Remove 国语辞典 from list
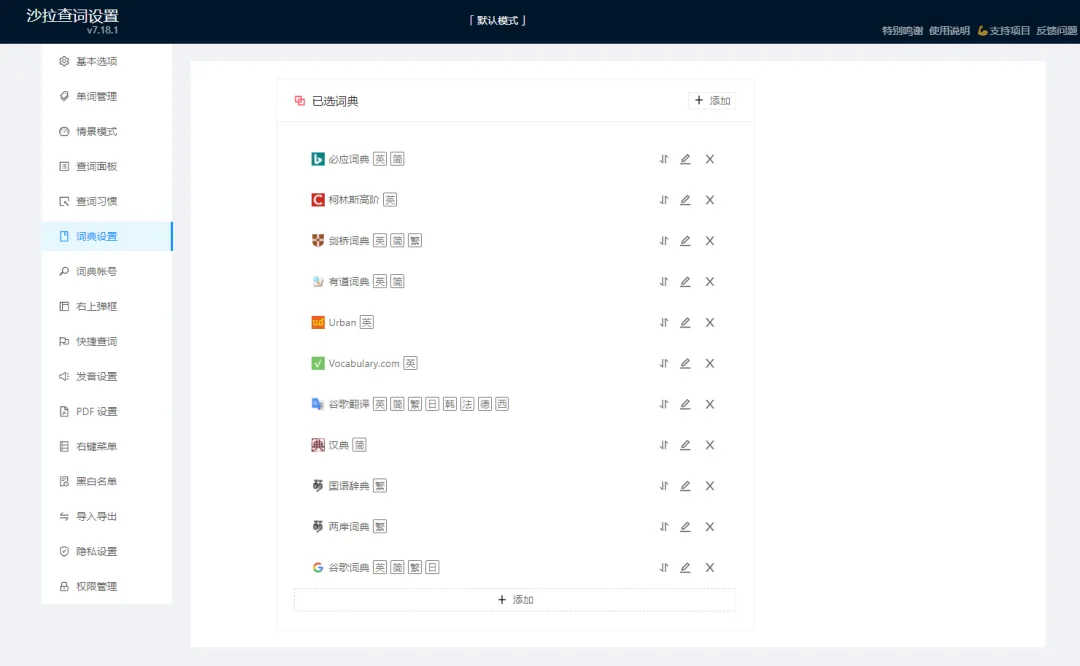The image size is (1080, 666). 709,486
